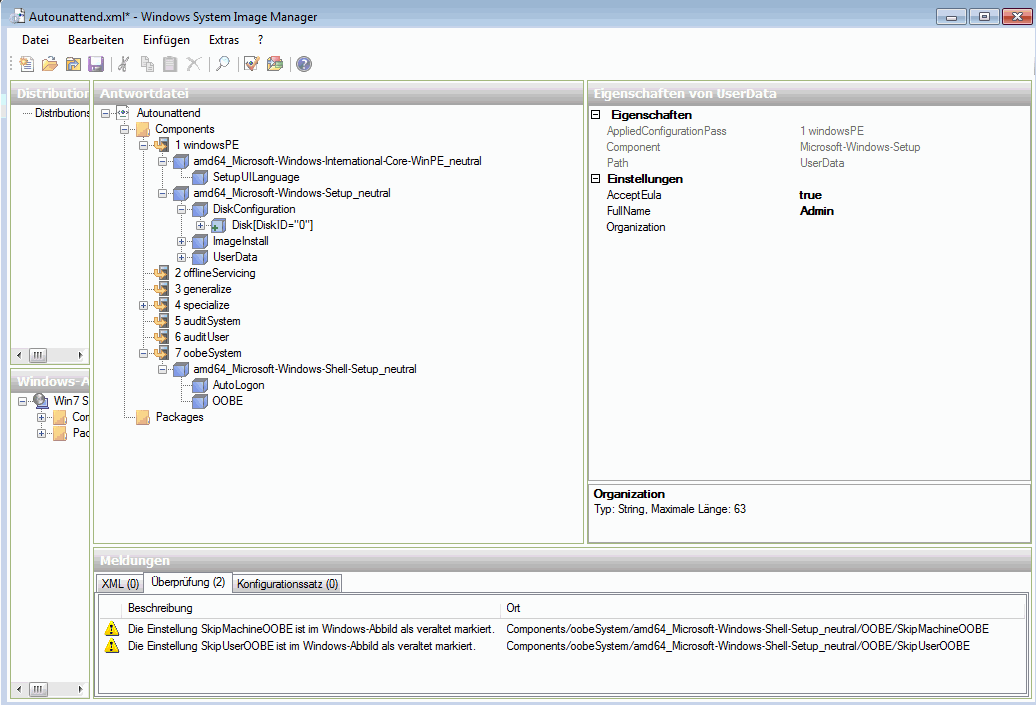Open help with the question mark icon
1036x705 pixels.
pos(304,64)
